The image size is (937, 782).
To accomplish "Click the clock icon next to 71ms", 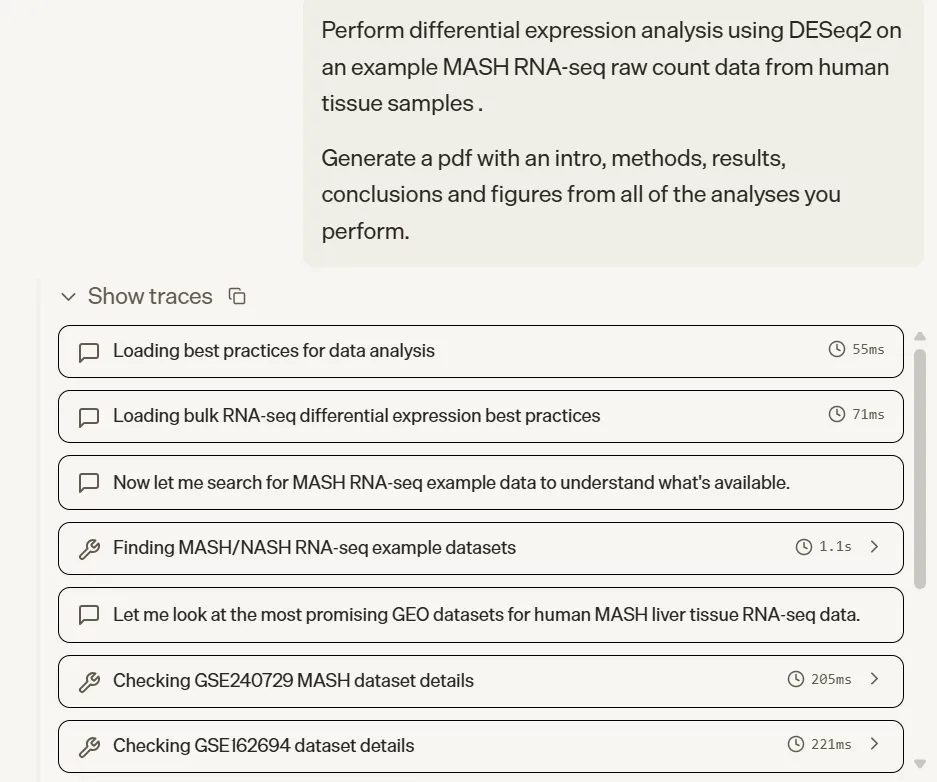I will coord(837,414).
